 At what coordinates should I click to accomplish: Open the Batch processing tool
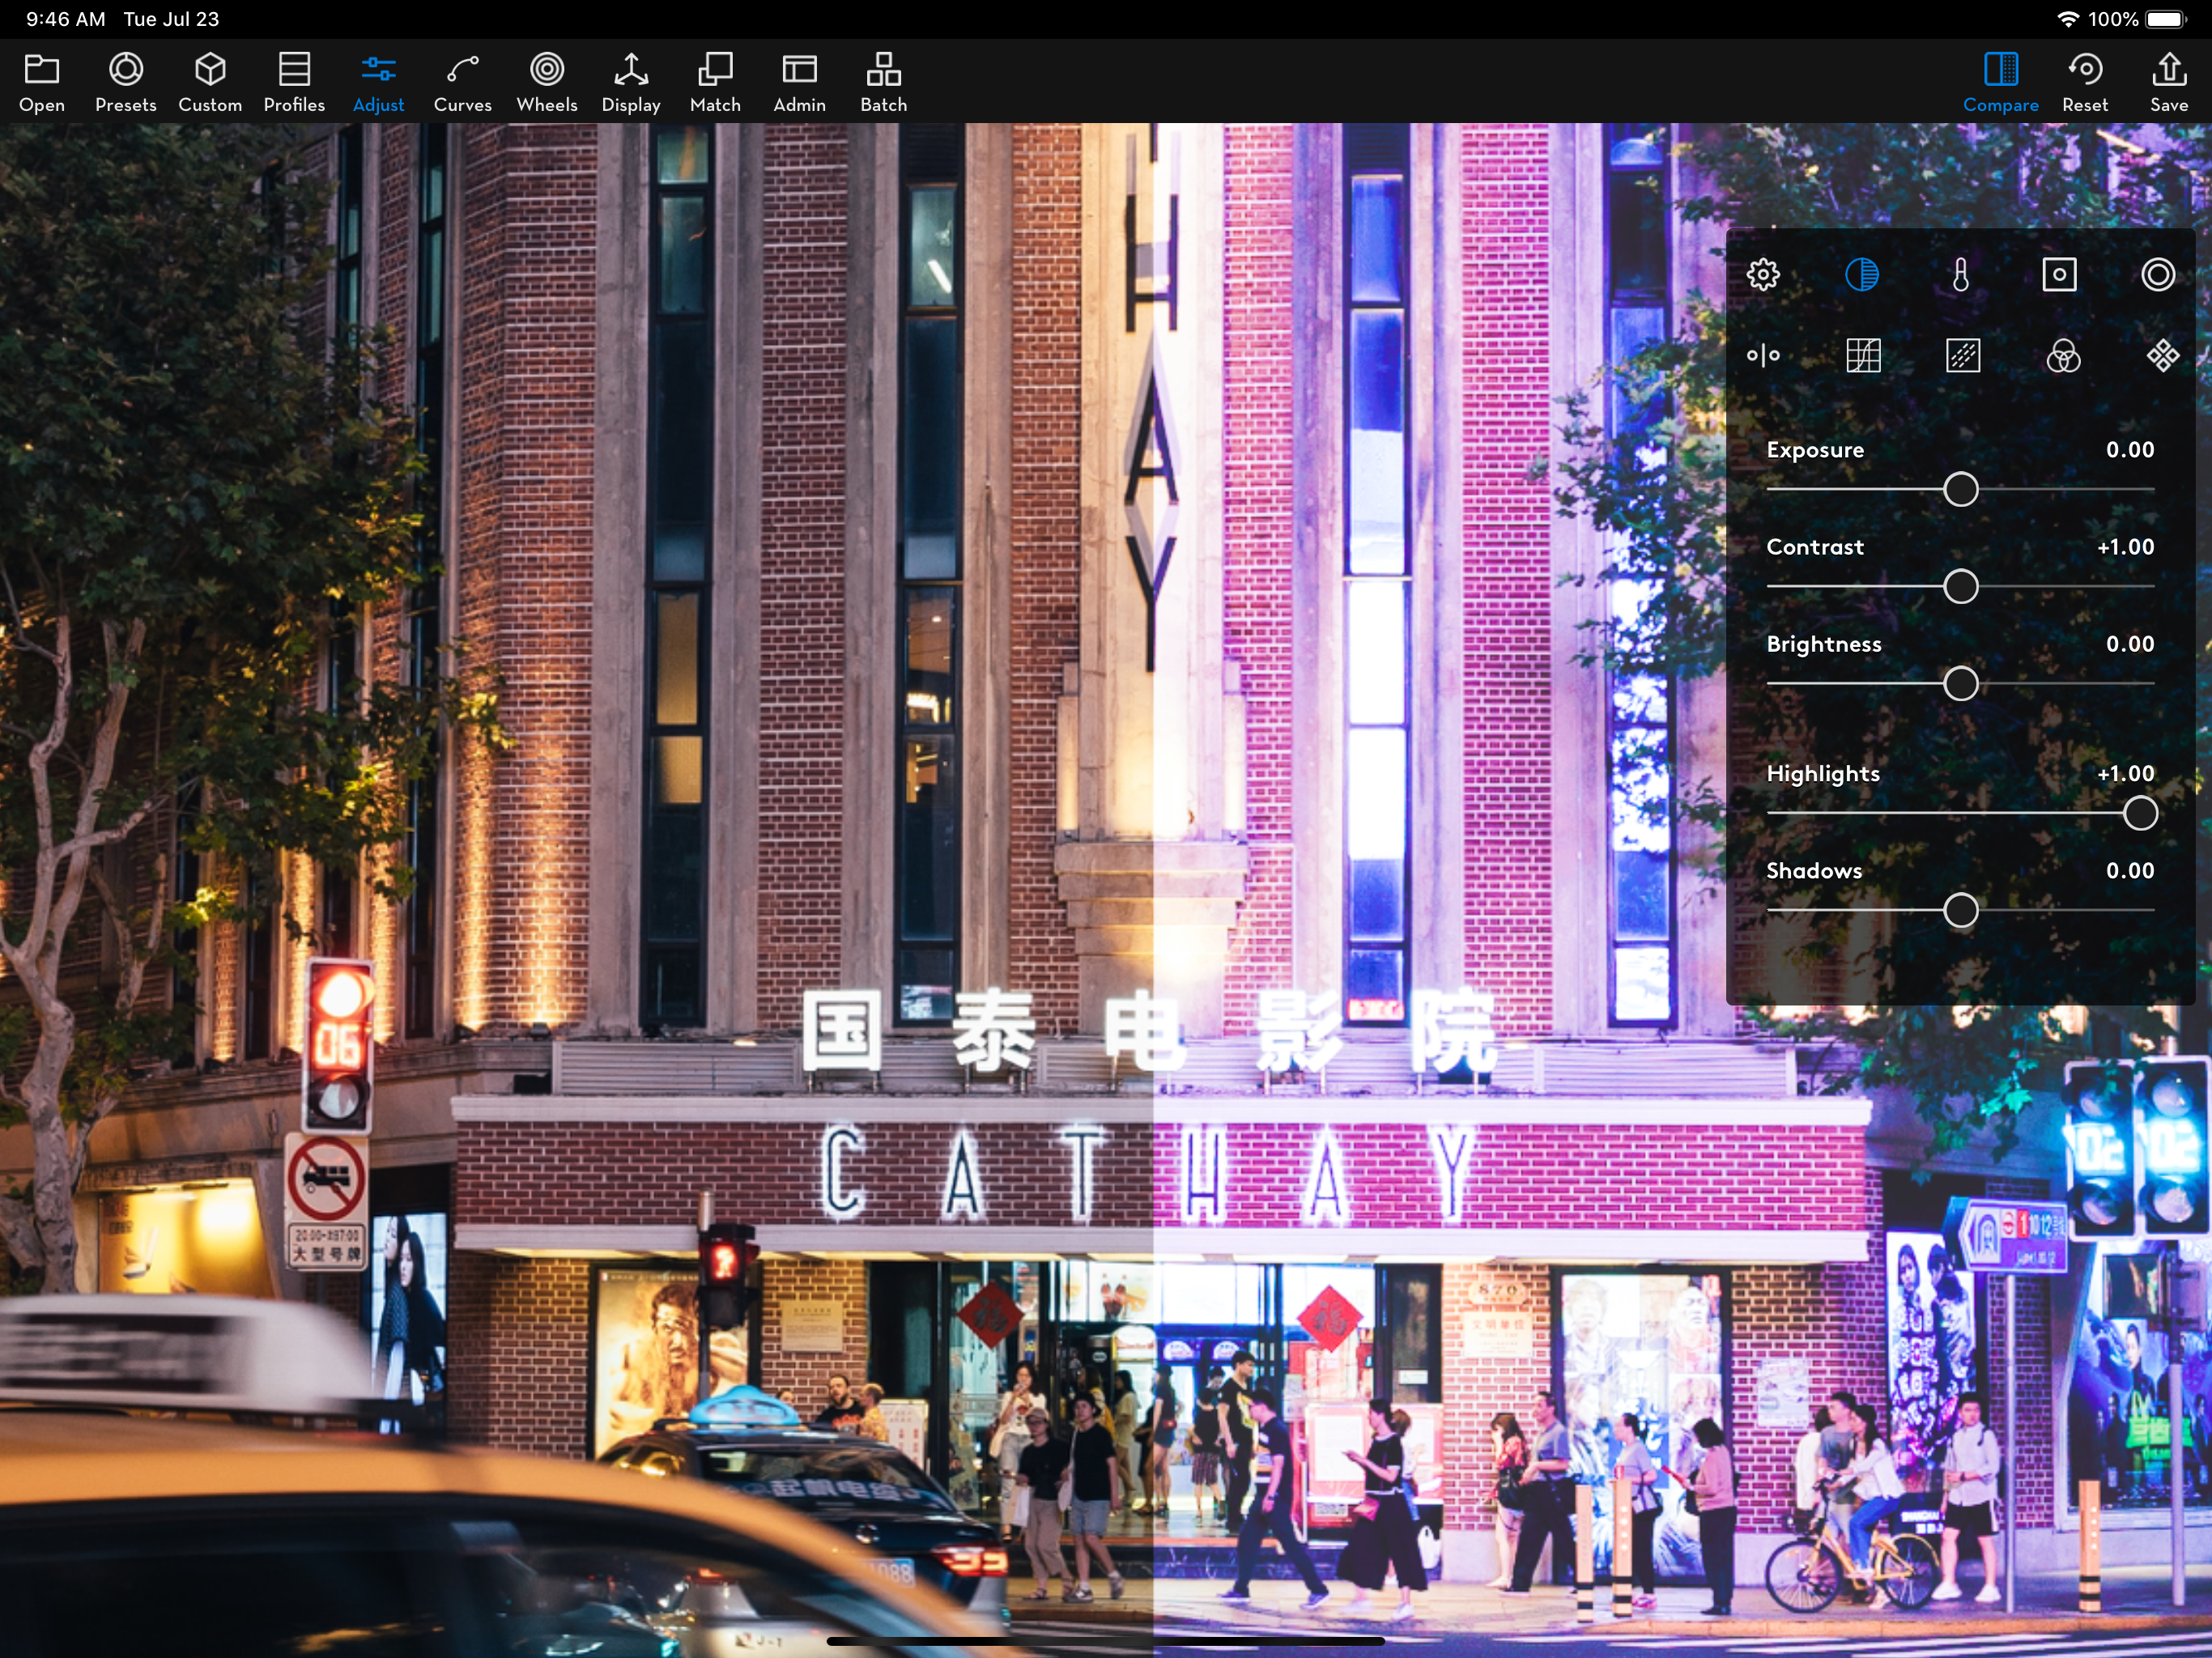point(883,82)
